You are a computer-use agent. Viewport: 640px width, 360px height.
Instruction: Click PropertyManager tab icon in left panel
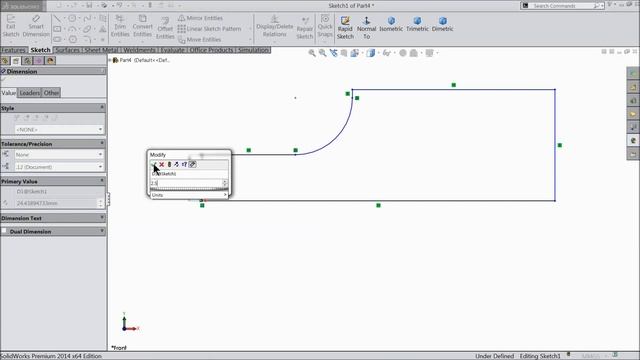16,61
